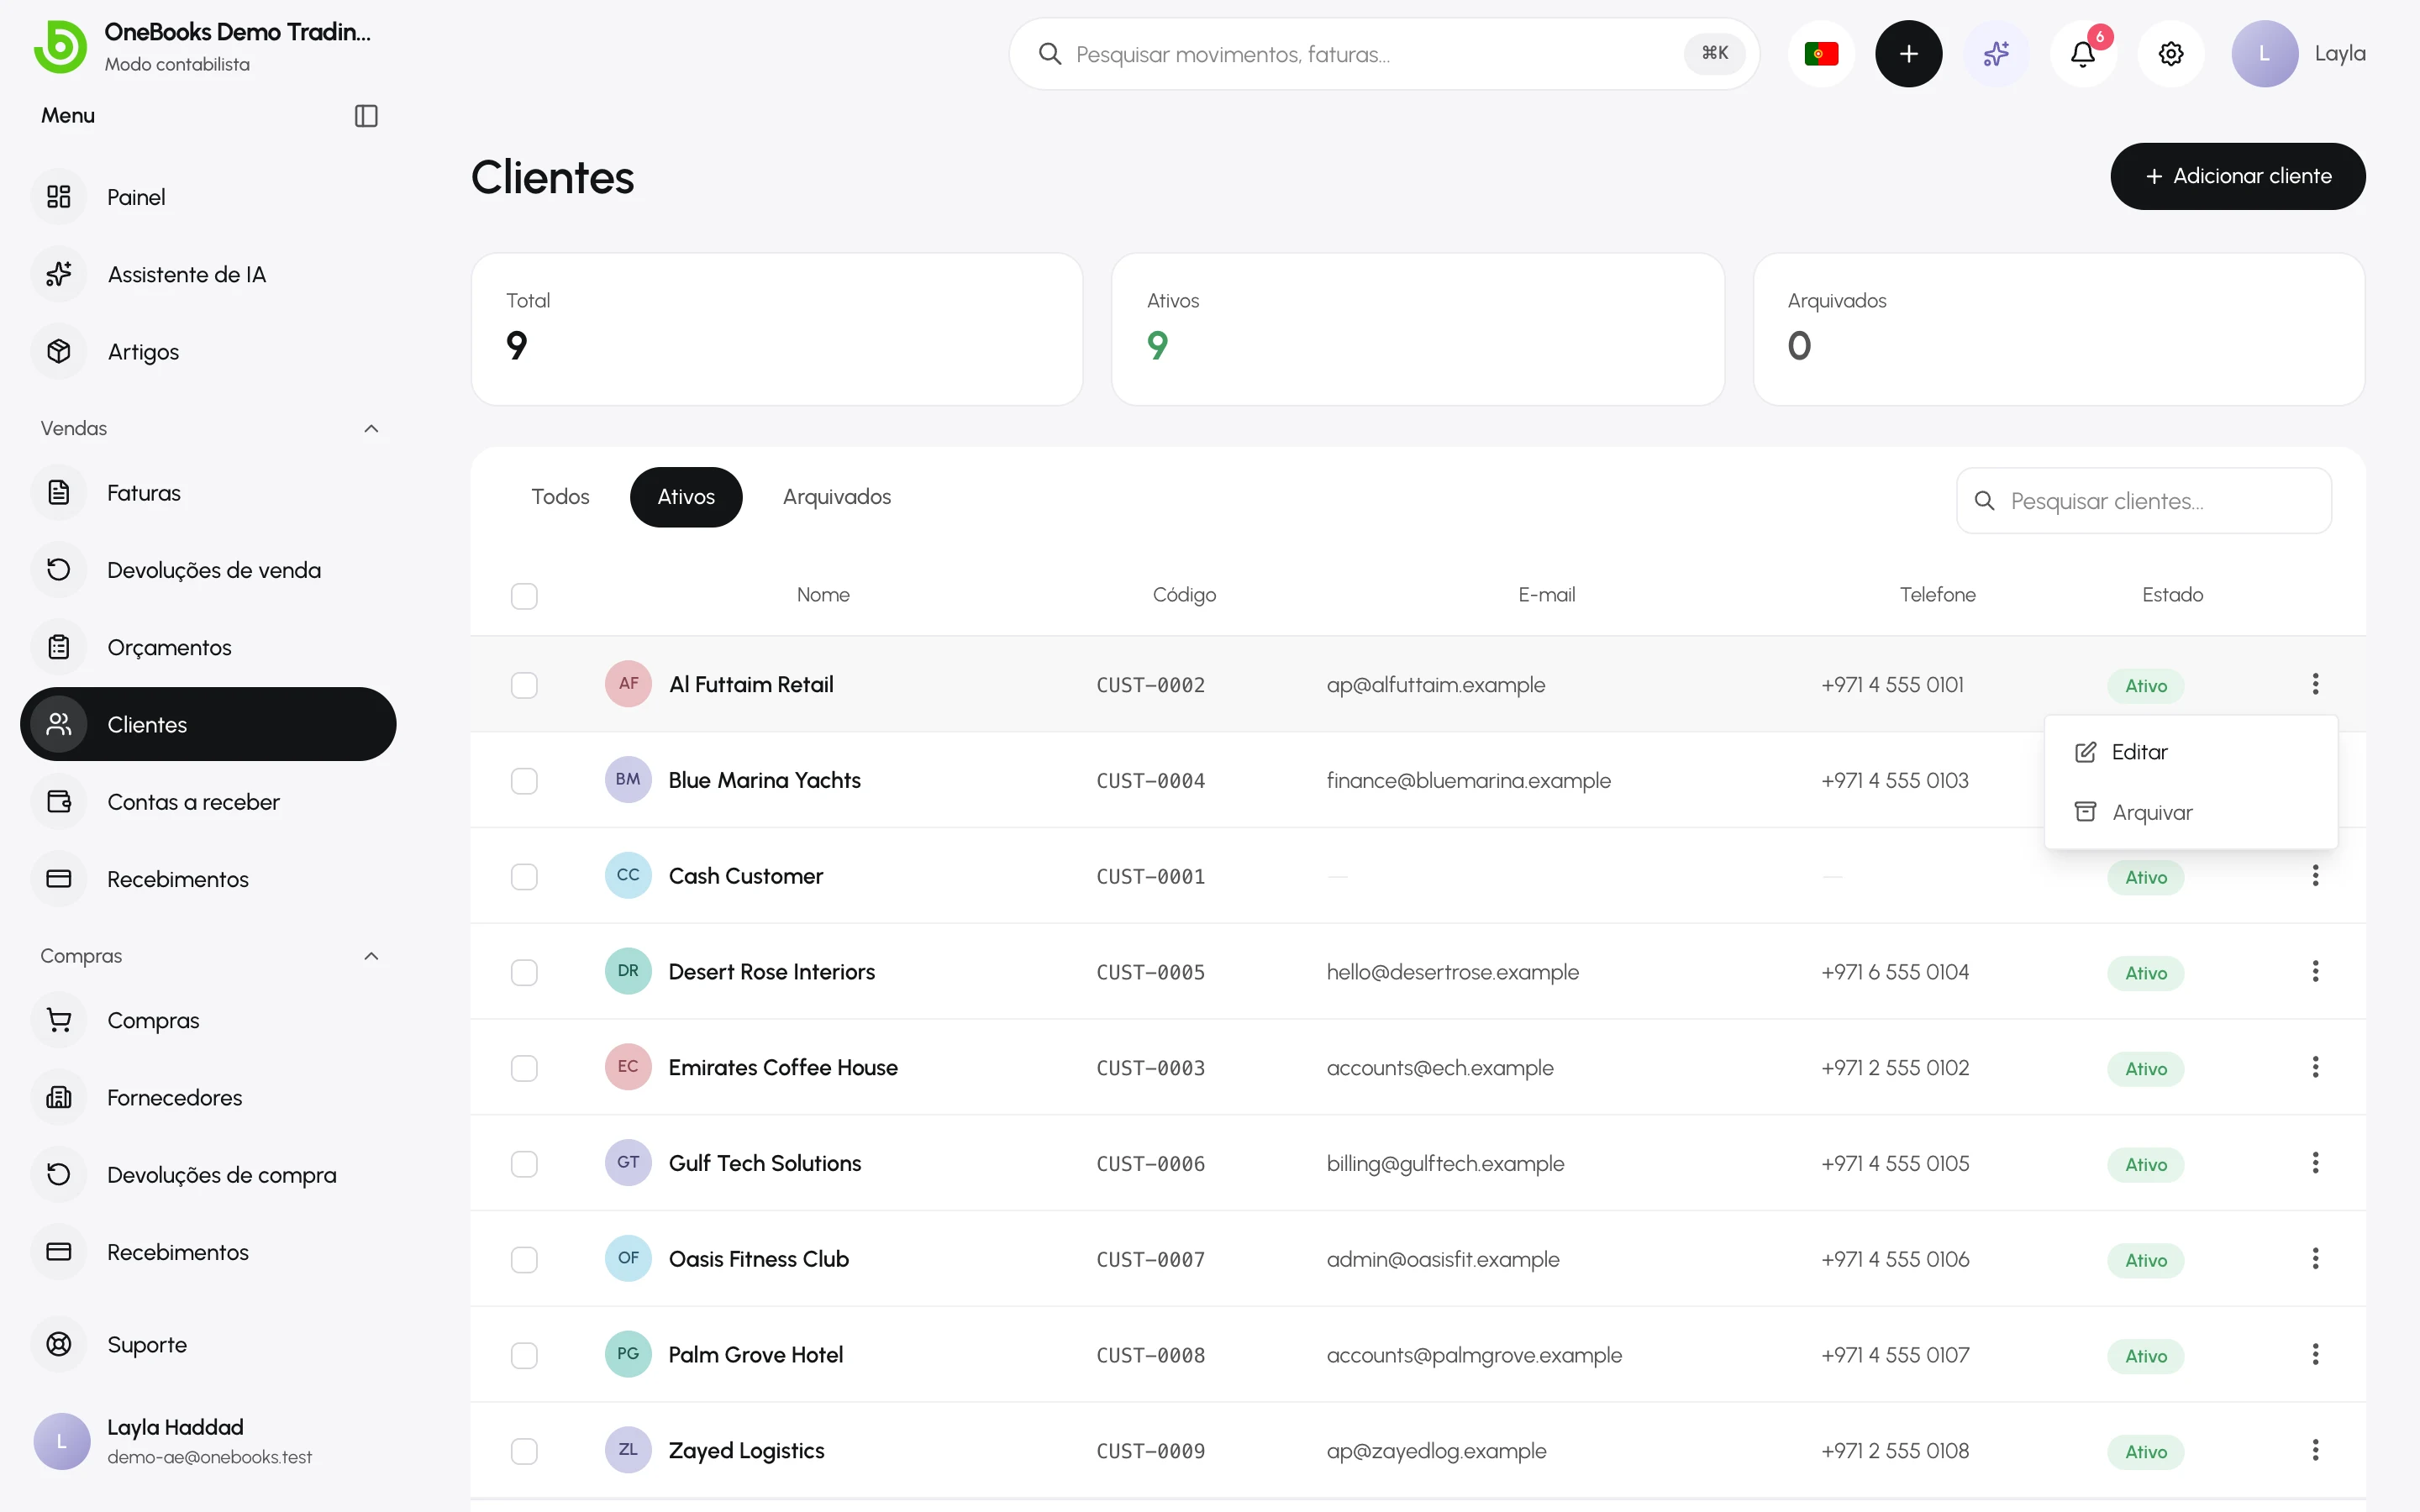Click code CUST-0005
This screenshot has height=1512, width=2420.
[x=1150, y=972]
